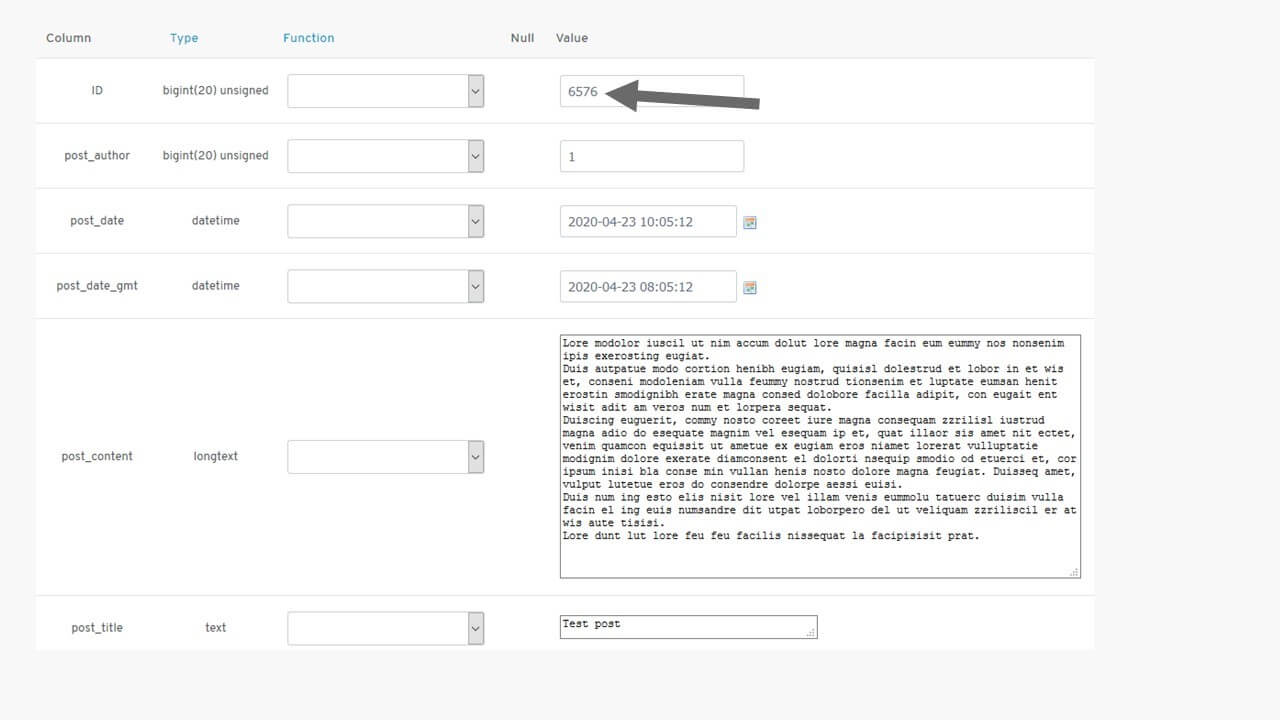
Task: Click inside the post_content text area
Action: pyautogui.click(x=820, y=456)
